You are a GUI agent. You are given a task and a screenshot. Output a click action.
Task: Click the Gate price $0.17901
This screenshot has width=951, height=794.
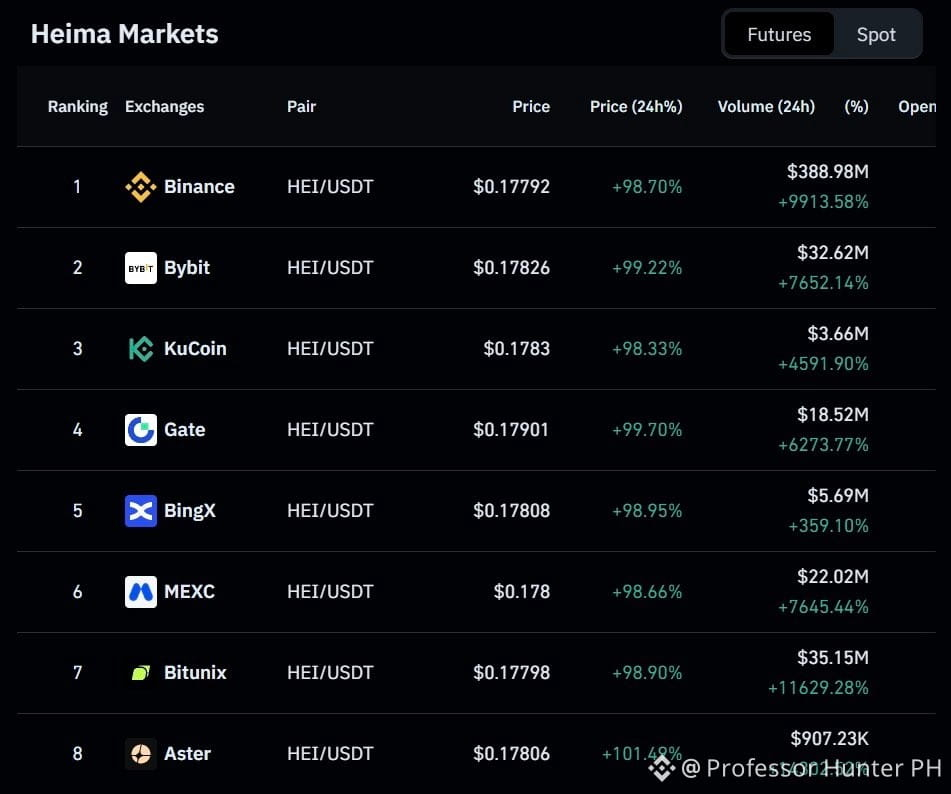511,430
